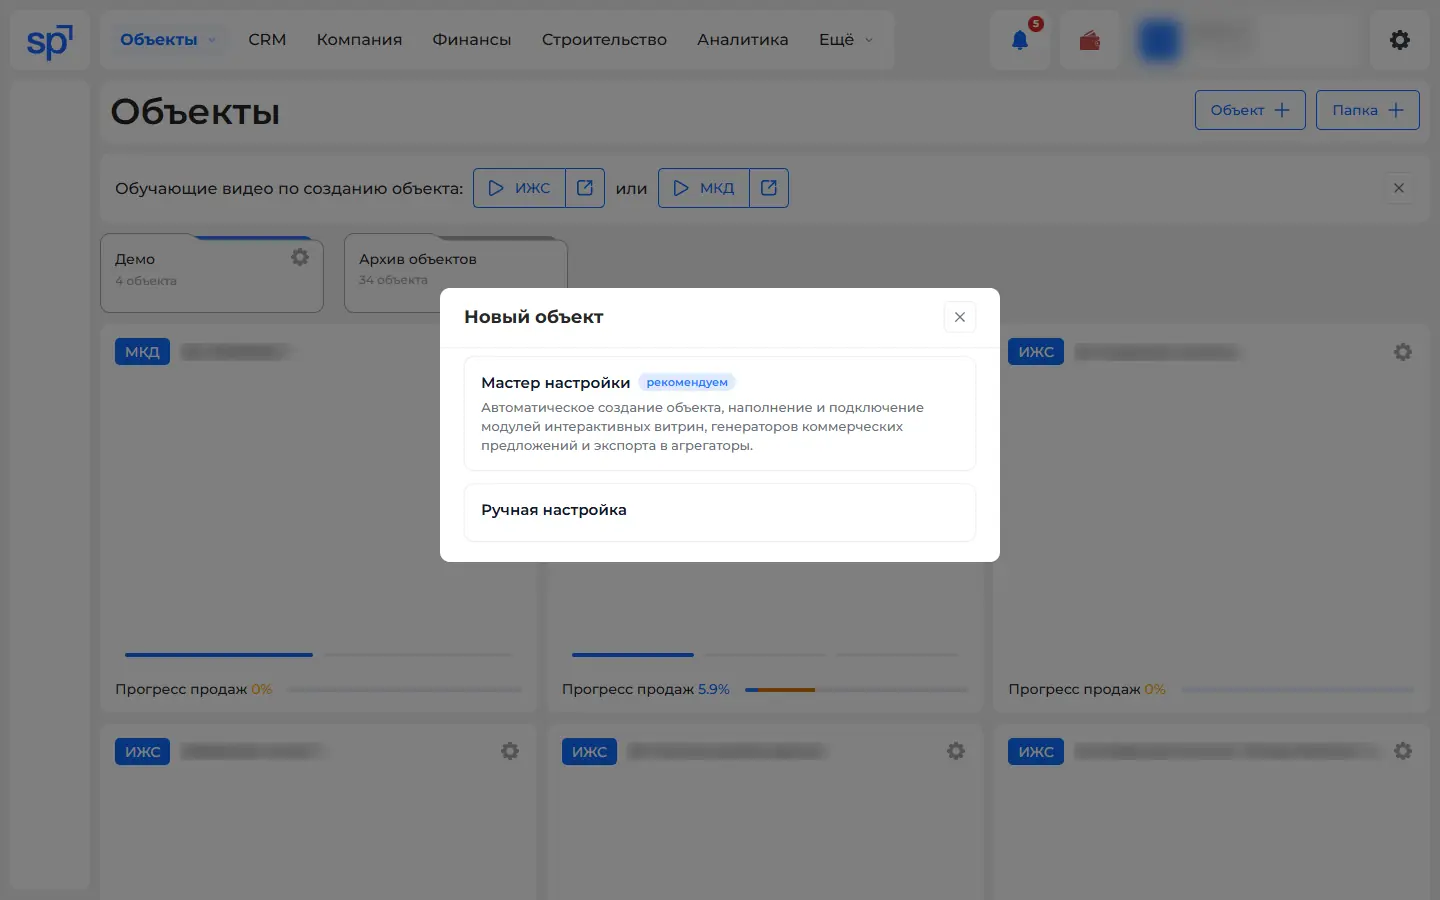Open ИЖС tutorial video in new window

[x=585, y=188]
